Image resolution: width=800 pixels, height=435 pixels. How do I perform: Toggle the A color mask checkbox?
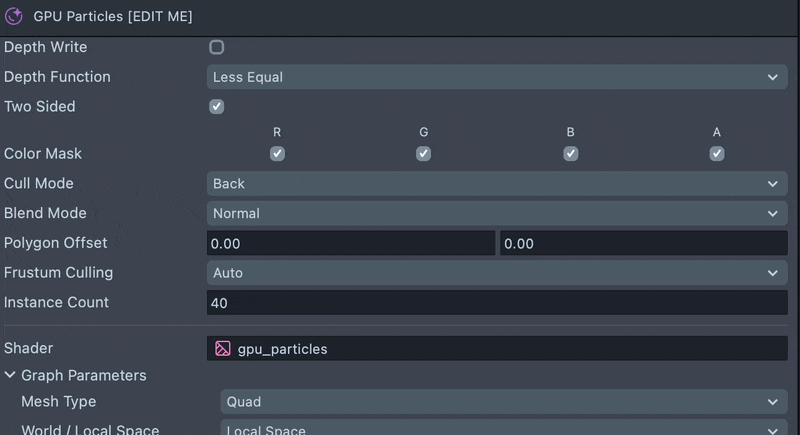717,154
